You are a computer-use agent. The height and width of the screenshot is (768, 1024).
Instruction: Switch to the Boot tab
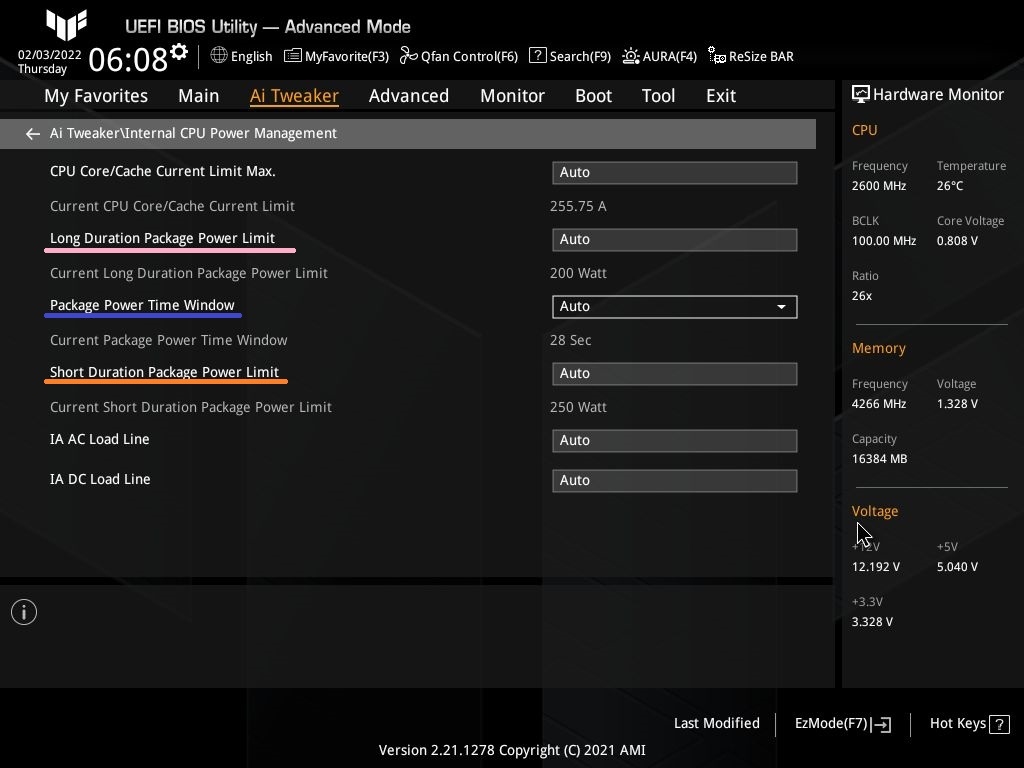594,96
